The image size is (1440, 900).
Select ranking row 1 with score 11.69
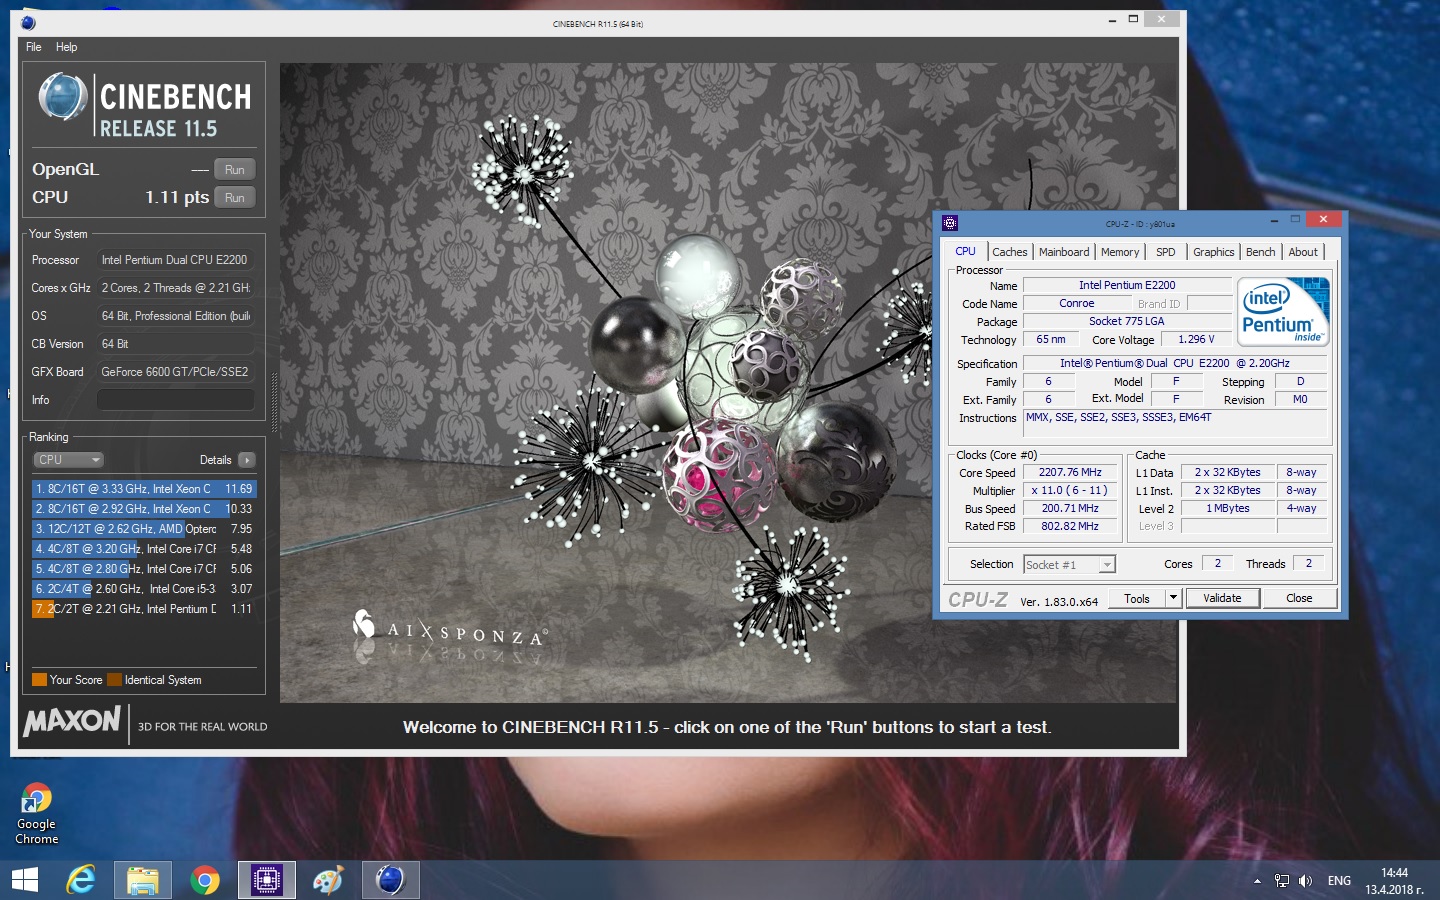point(144,489)
